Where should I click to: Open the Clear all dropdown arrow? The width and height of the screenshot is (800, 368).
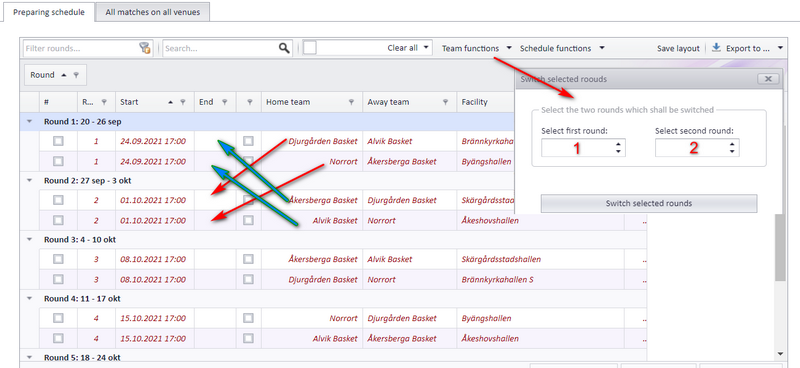coord(426,48)
